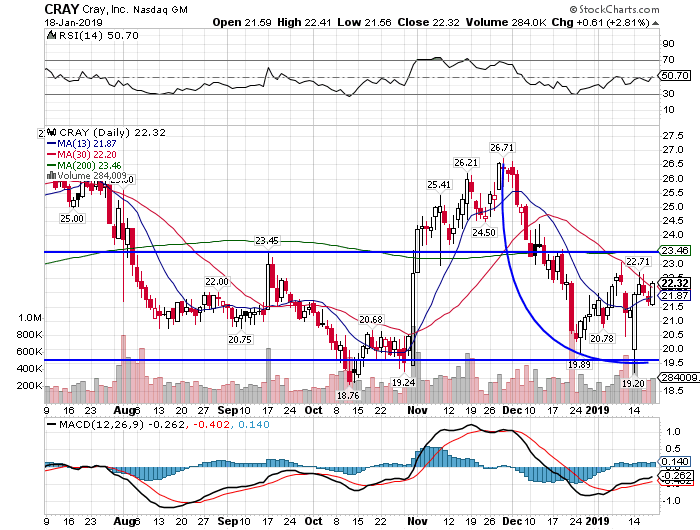Click the 25.41 price label
Screen dimensions: 700x530
(439, 184)
